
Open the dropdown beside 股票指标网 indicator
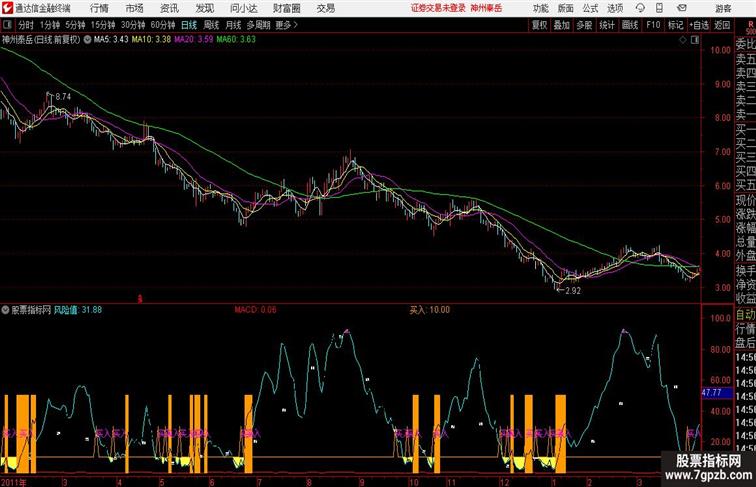coord(5,310)
